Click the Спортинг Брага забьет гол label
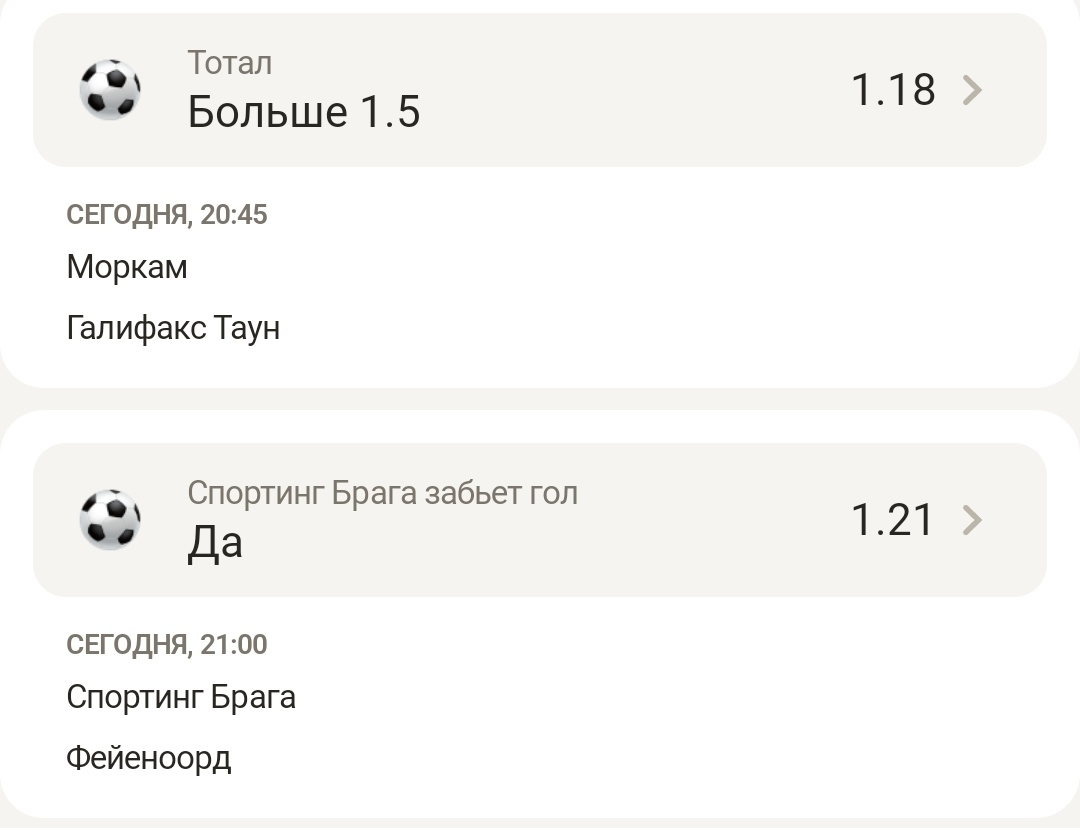This screenshot has height=828, width=1080. (382, 493)
